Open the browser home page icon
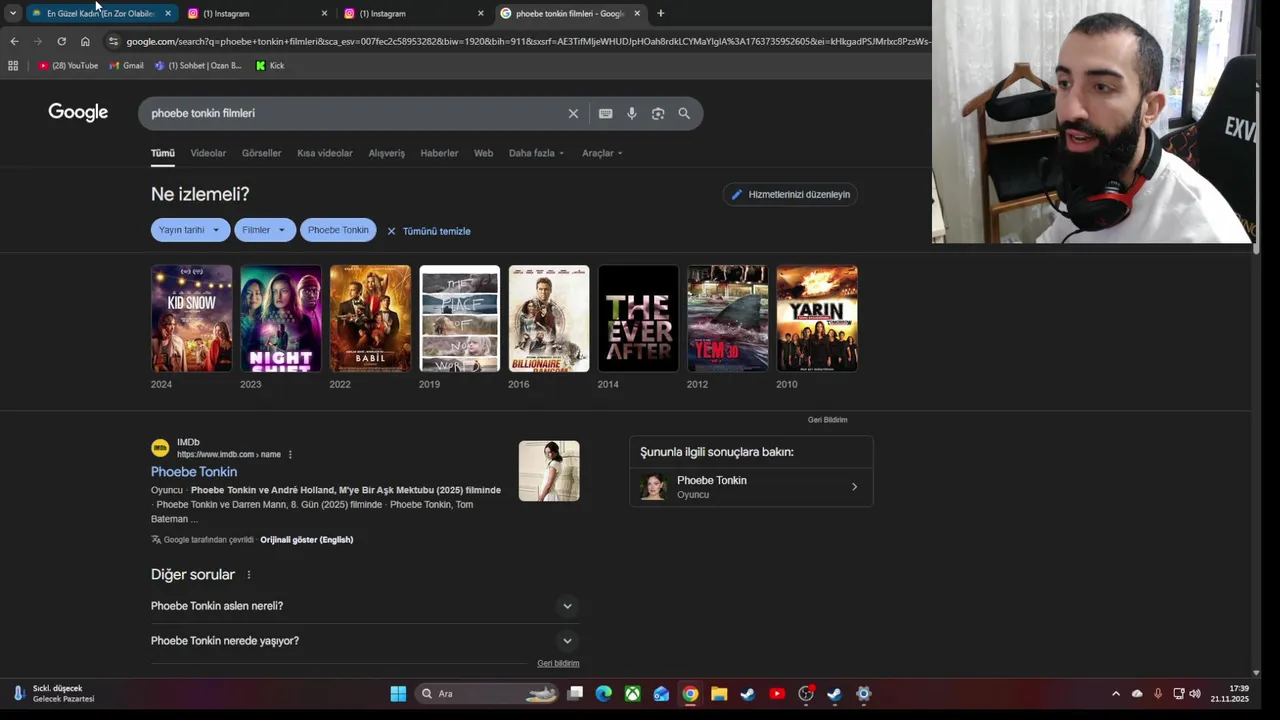1280x720 pixels. coord(85,41)
